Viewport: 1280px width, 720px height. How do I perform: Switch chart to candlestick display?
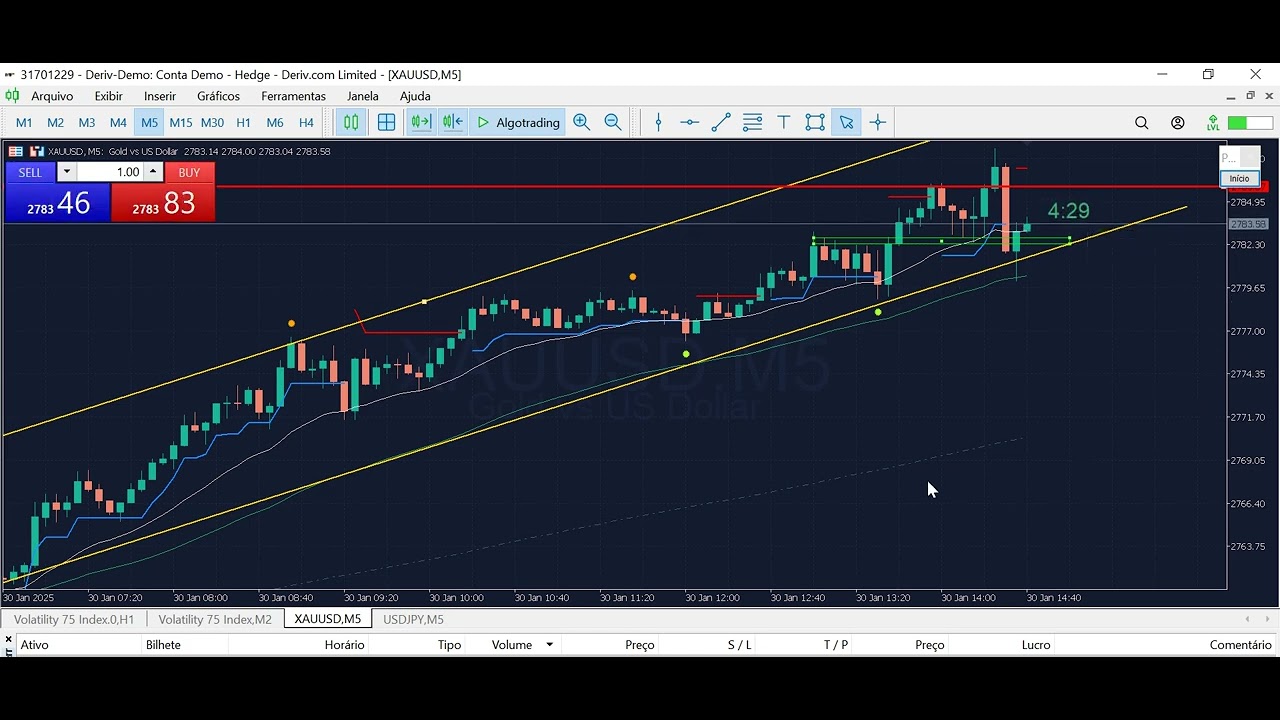(351, 122)
